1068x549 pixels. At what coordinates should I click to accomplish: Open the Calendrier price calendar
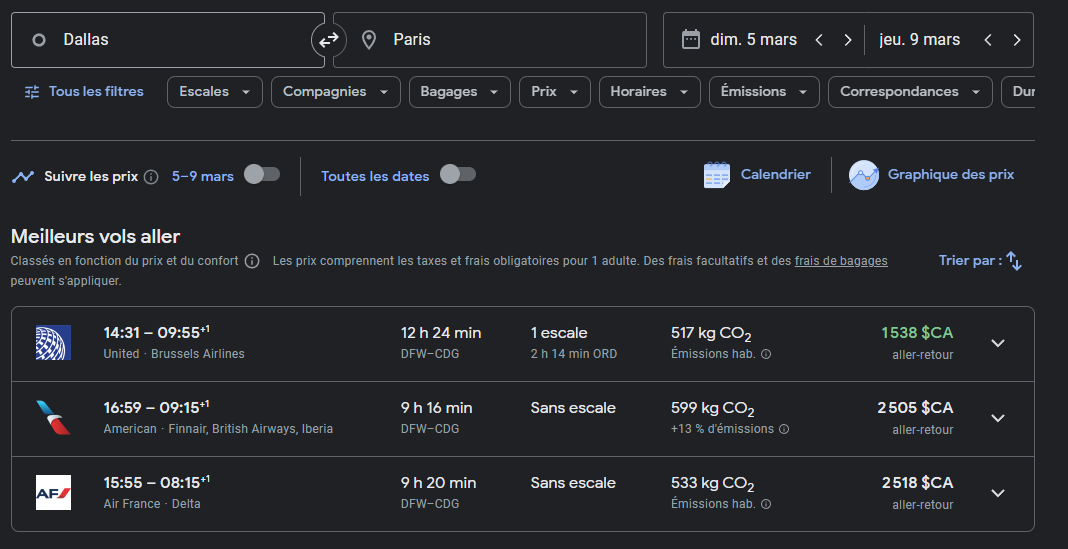(x=757, y=175)
